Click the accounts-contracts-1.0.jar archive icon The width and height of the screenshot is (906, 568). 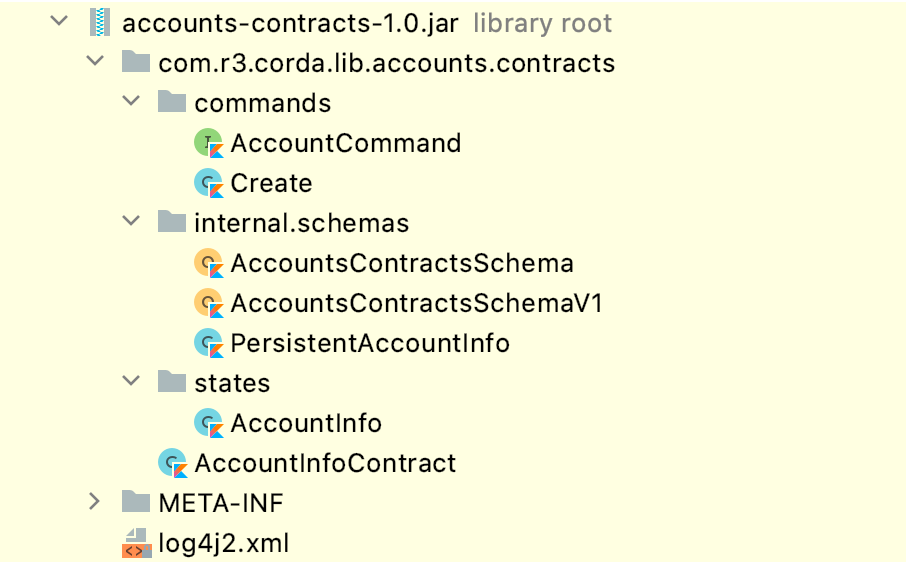click(x=100, y=23)
